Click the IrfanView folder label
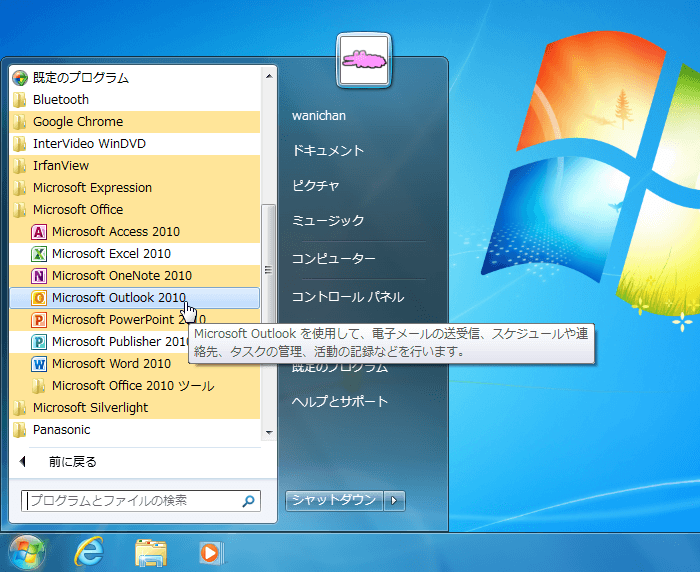This screenshot has height=572, width=700. coord(61,166)
